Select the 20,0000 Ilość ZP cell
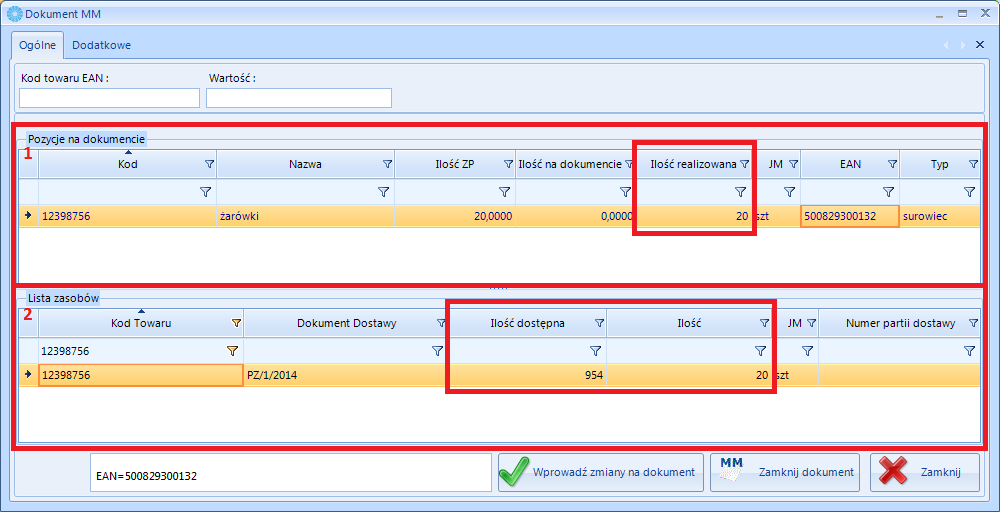The width and height of the screenshot is (1000, 512). [455, 217]
